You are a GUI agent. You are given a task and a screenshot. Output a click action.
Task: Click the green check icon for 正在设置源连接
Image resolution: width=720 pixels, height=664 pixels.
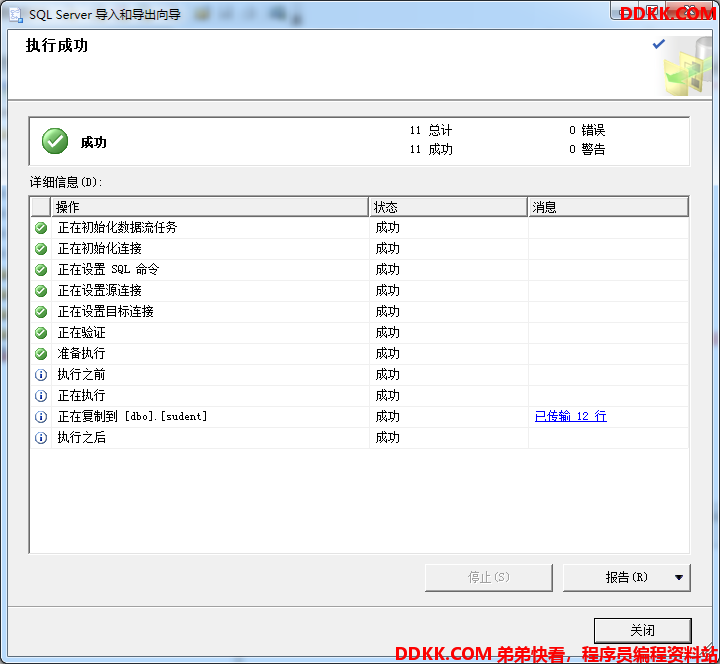[x=41, y=291]
